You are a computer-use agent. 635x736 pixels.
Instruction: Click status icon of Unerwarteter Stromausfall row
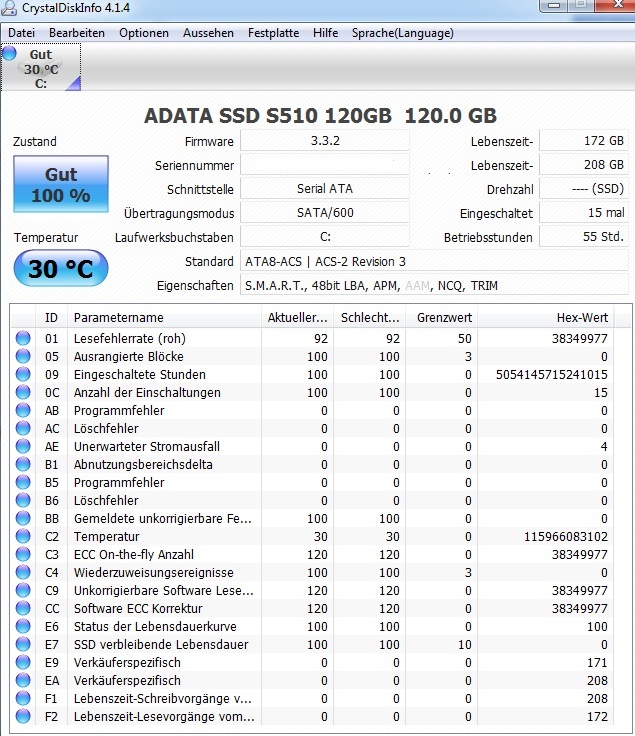[23, 446]
